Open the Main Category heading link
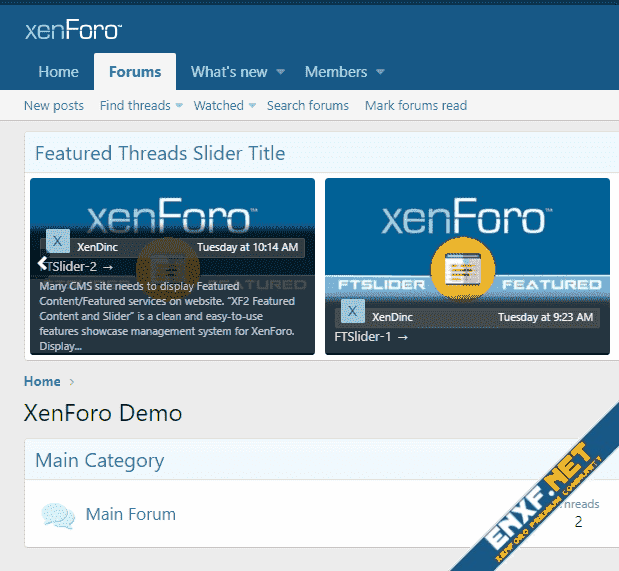Viewport: 619px width, 571px height. pyautogui.click(x=100, y=461)
